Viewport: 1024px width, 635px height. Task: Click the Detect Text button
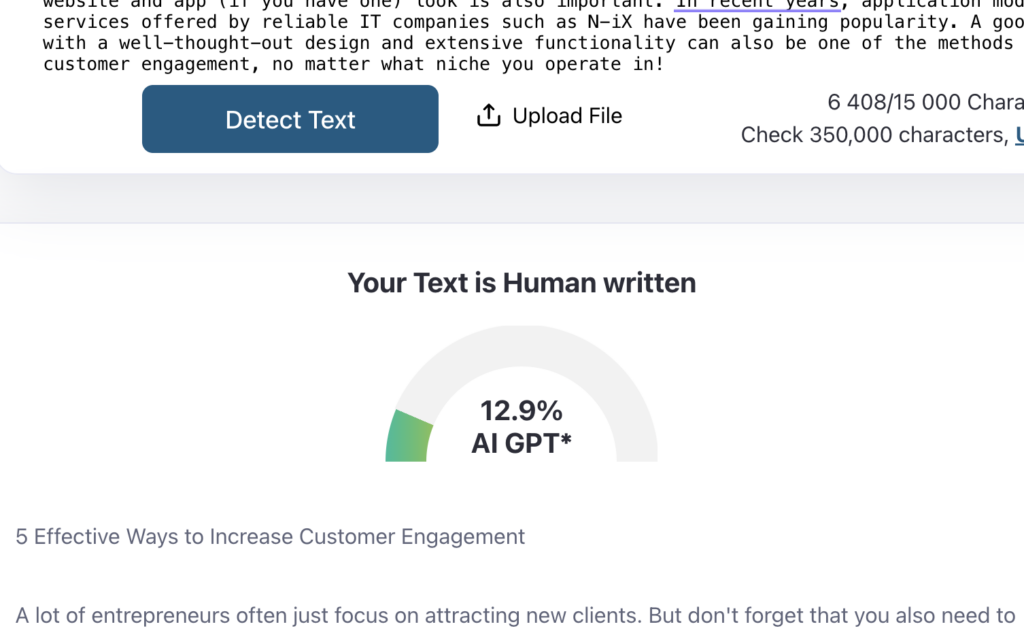(x=290, y=119)
